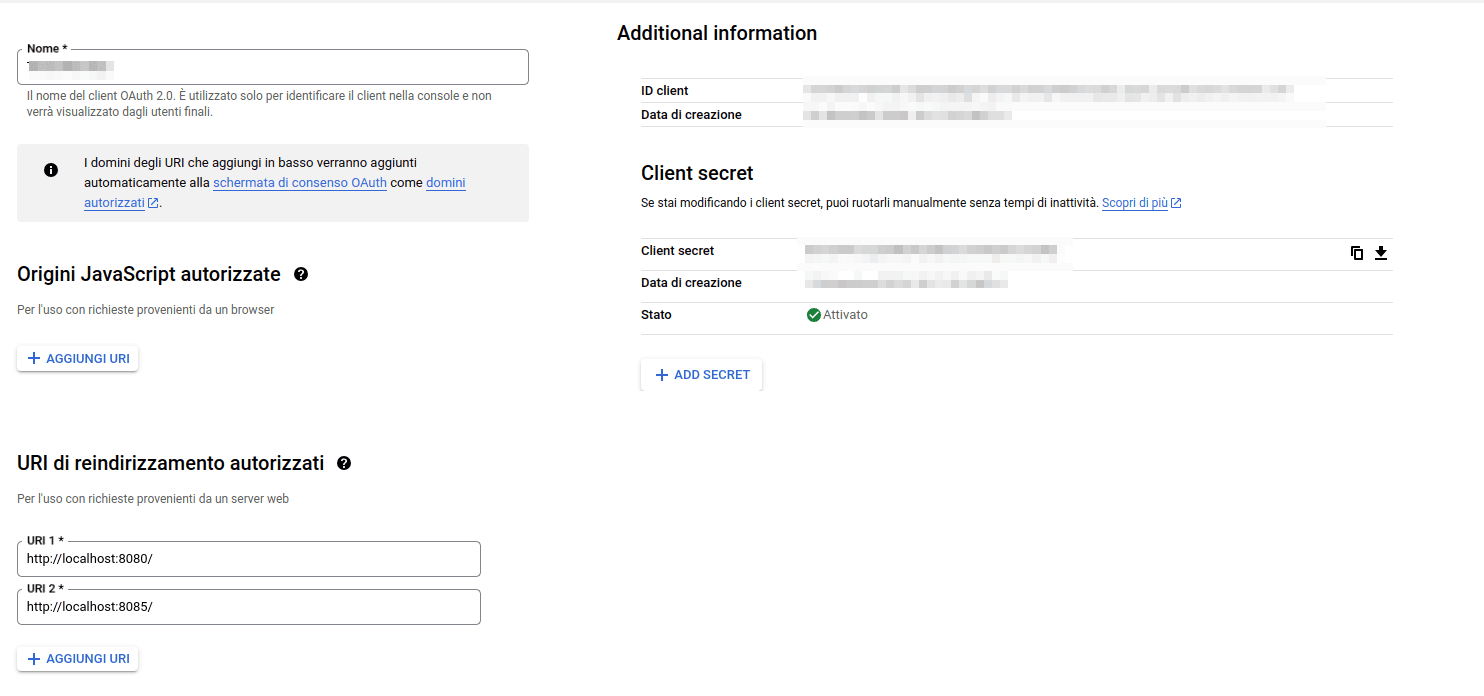Click the Attivato status text

point(845,315)
